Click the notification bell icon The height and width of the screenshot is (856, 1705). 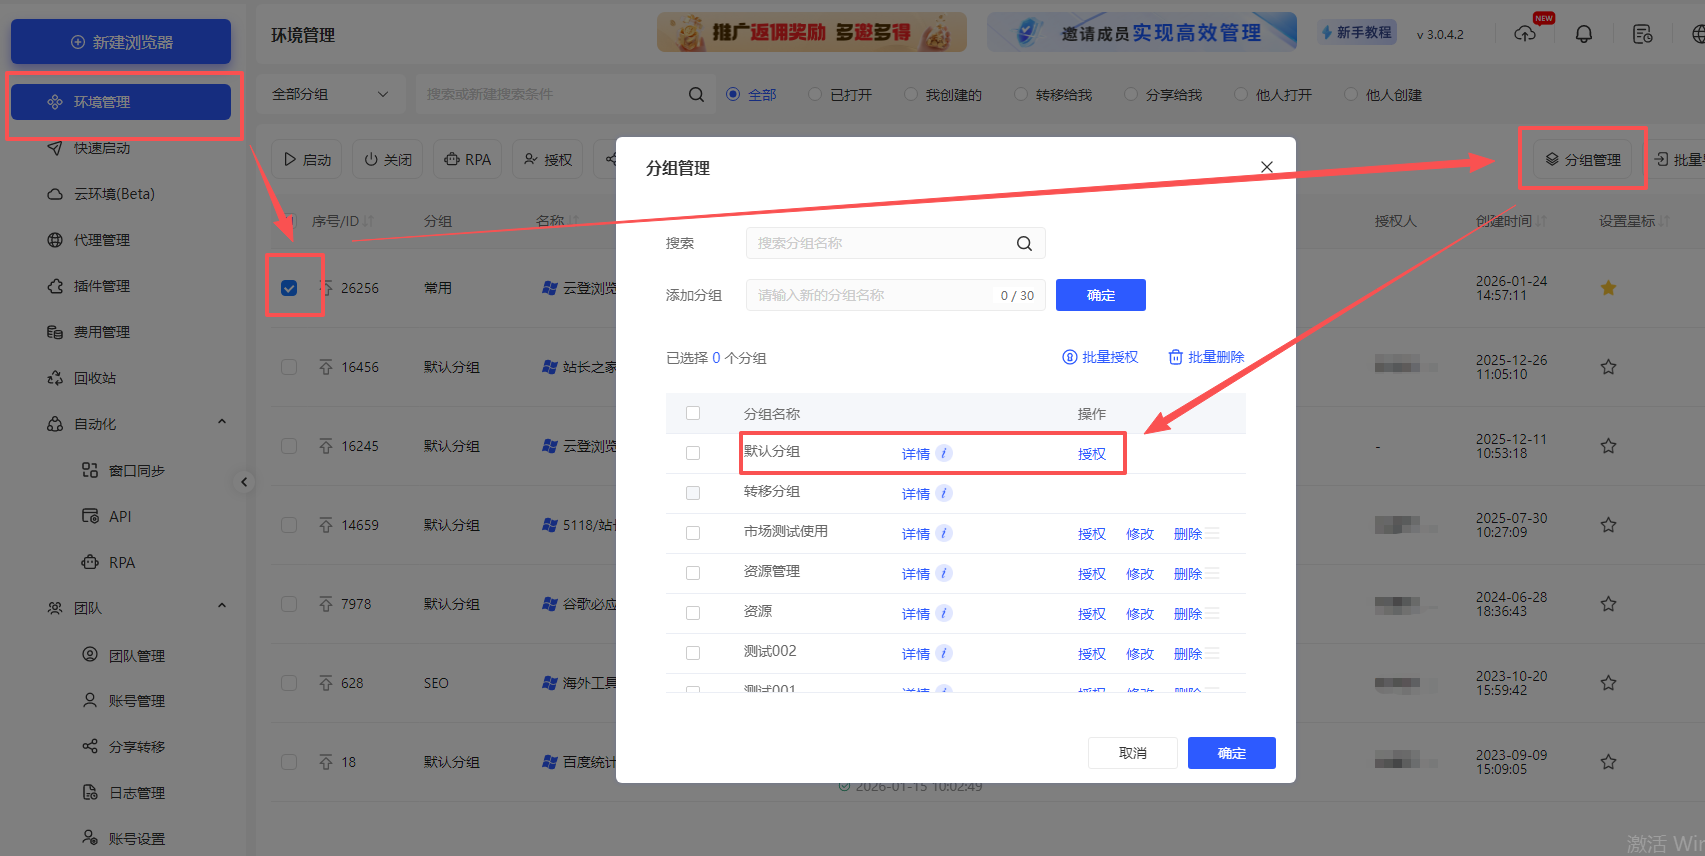[x=1584, y=34]
